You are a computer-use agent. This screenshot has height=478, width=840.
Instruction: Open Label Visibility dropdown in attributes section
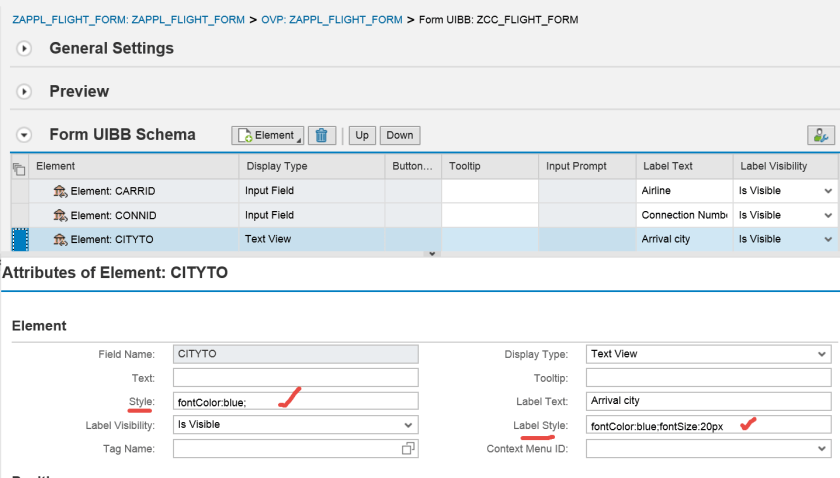(408, 425)
